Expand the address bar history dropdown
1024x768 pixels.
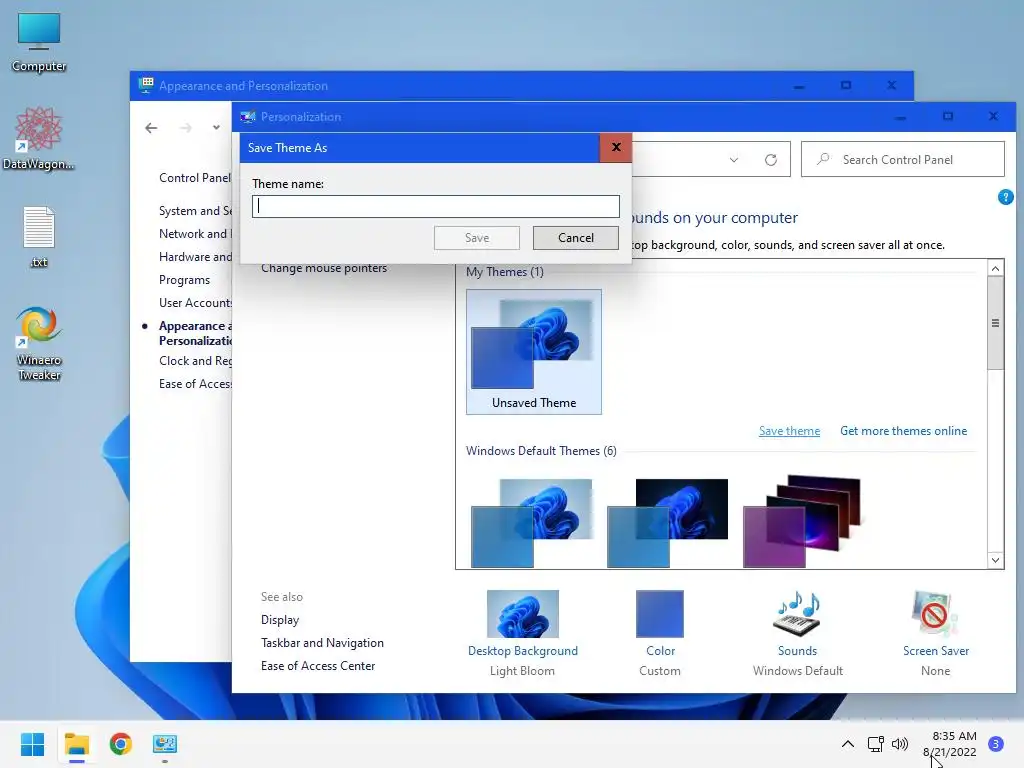(734, 160)
